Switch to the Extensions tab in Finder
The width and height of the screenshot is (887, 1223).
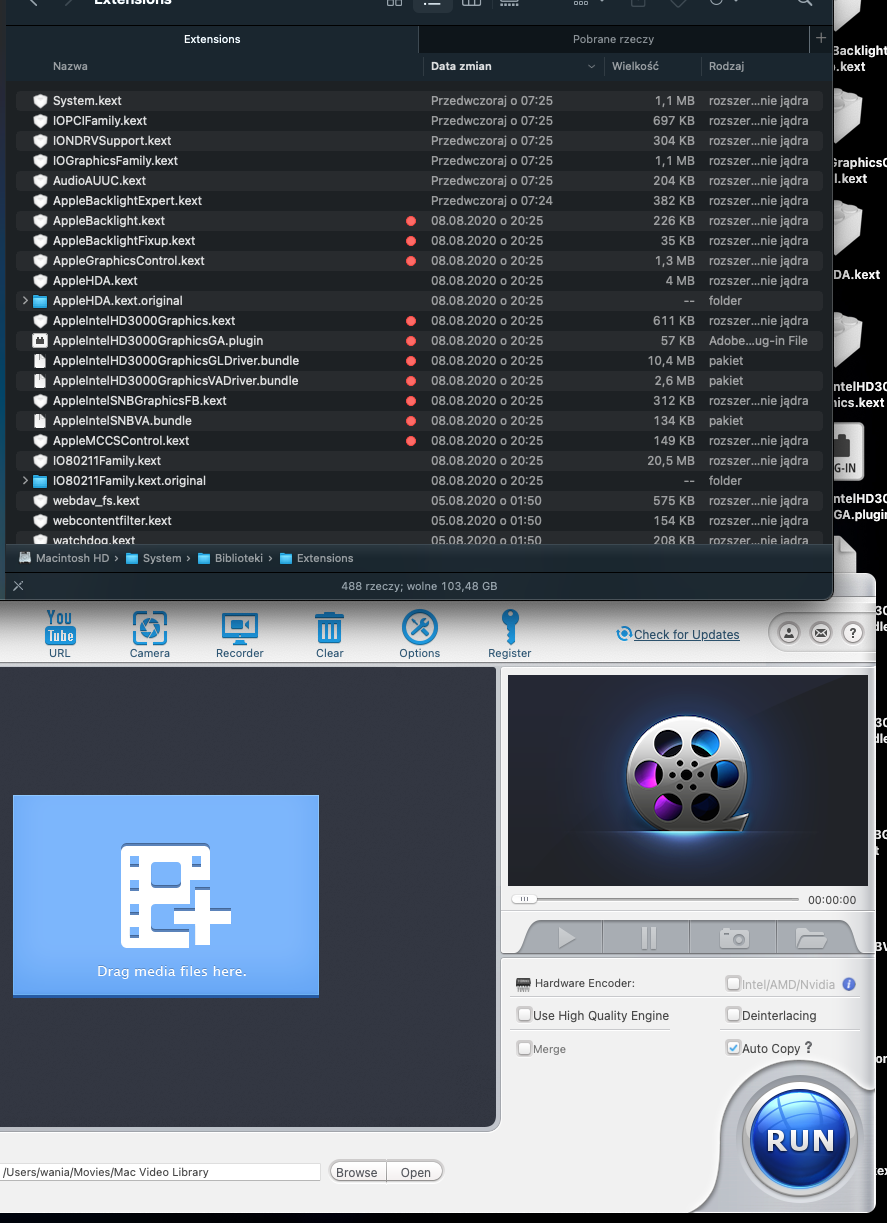pos(212,39)
